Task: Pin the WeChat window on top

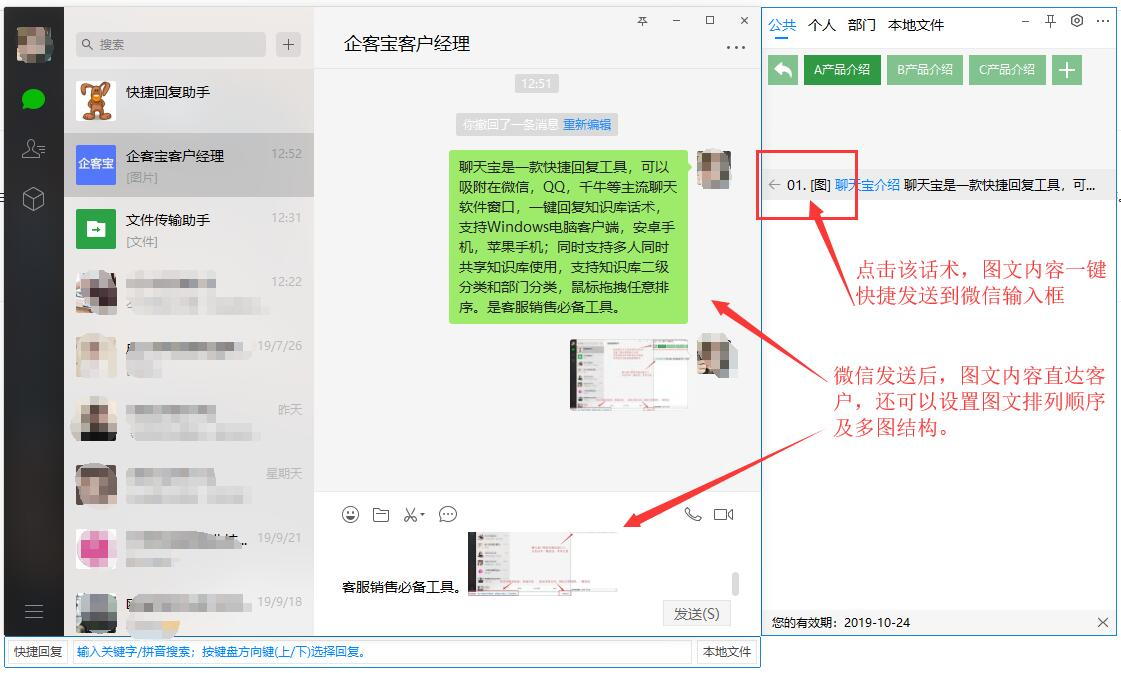Action: pyautogui.click(x=642, y=21)
